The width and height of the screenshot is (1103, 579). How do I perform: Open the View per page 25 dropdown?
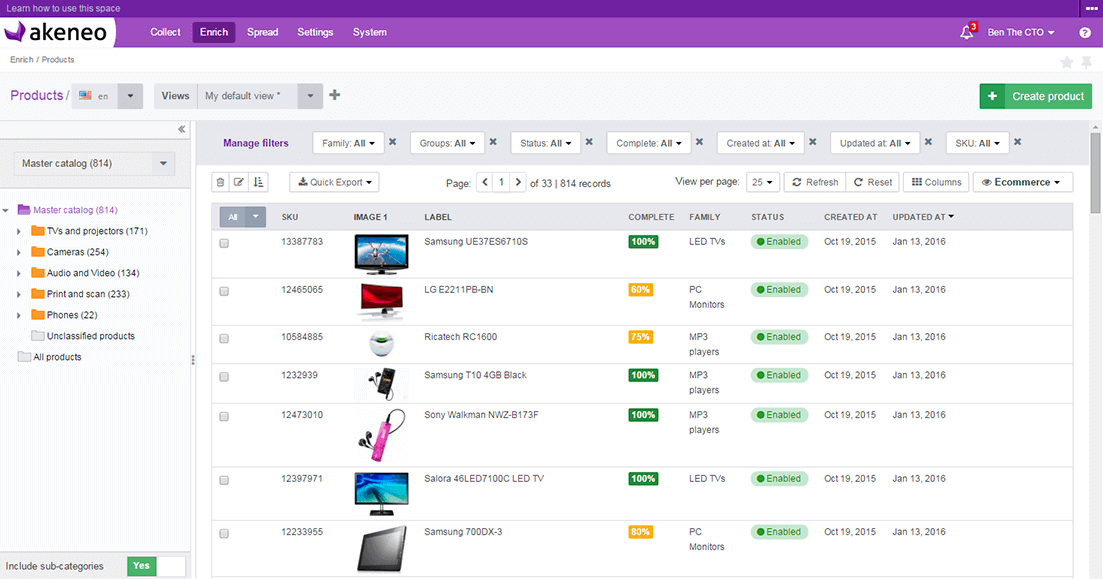(763, 182)
